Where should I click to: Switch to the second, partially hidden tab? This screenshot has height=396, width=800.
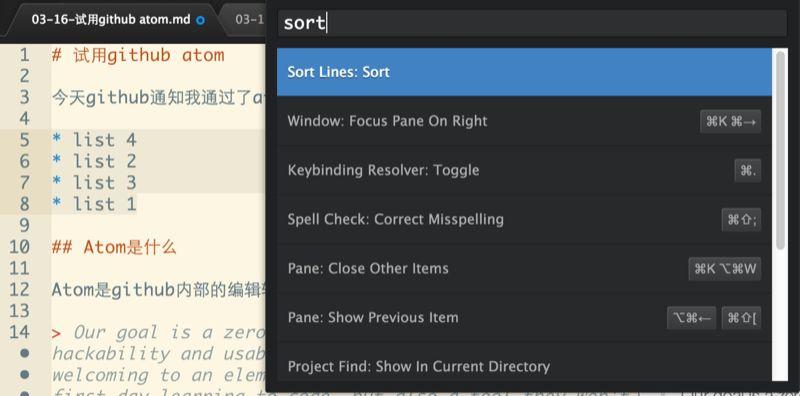[245, 20]
